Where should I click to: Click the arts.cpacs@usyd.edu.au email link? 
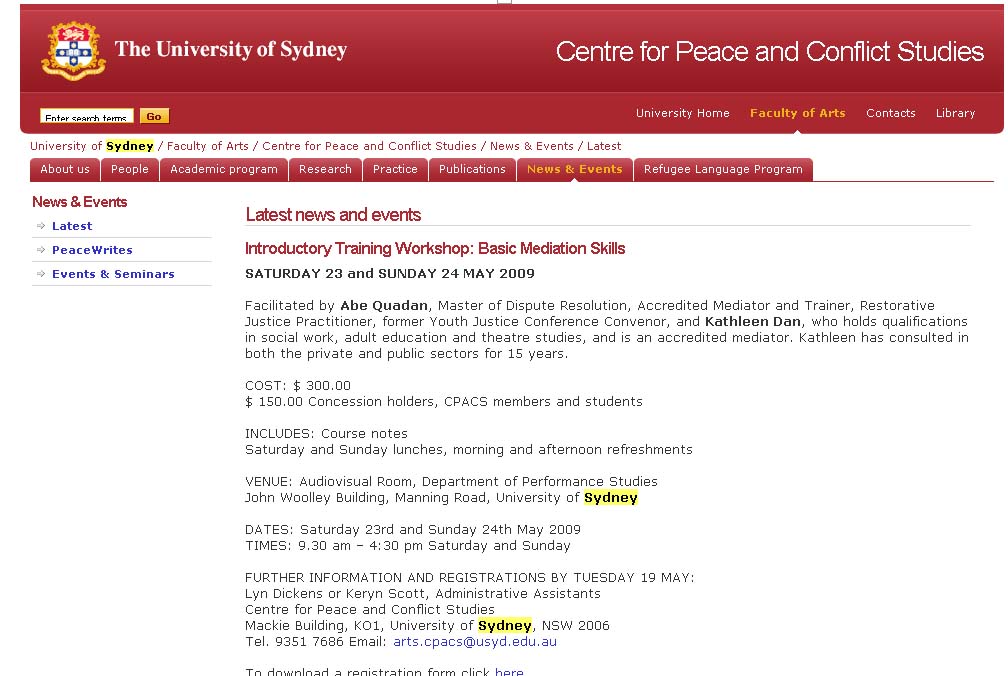(x=475, y=641)
